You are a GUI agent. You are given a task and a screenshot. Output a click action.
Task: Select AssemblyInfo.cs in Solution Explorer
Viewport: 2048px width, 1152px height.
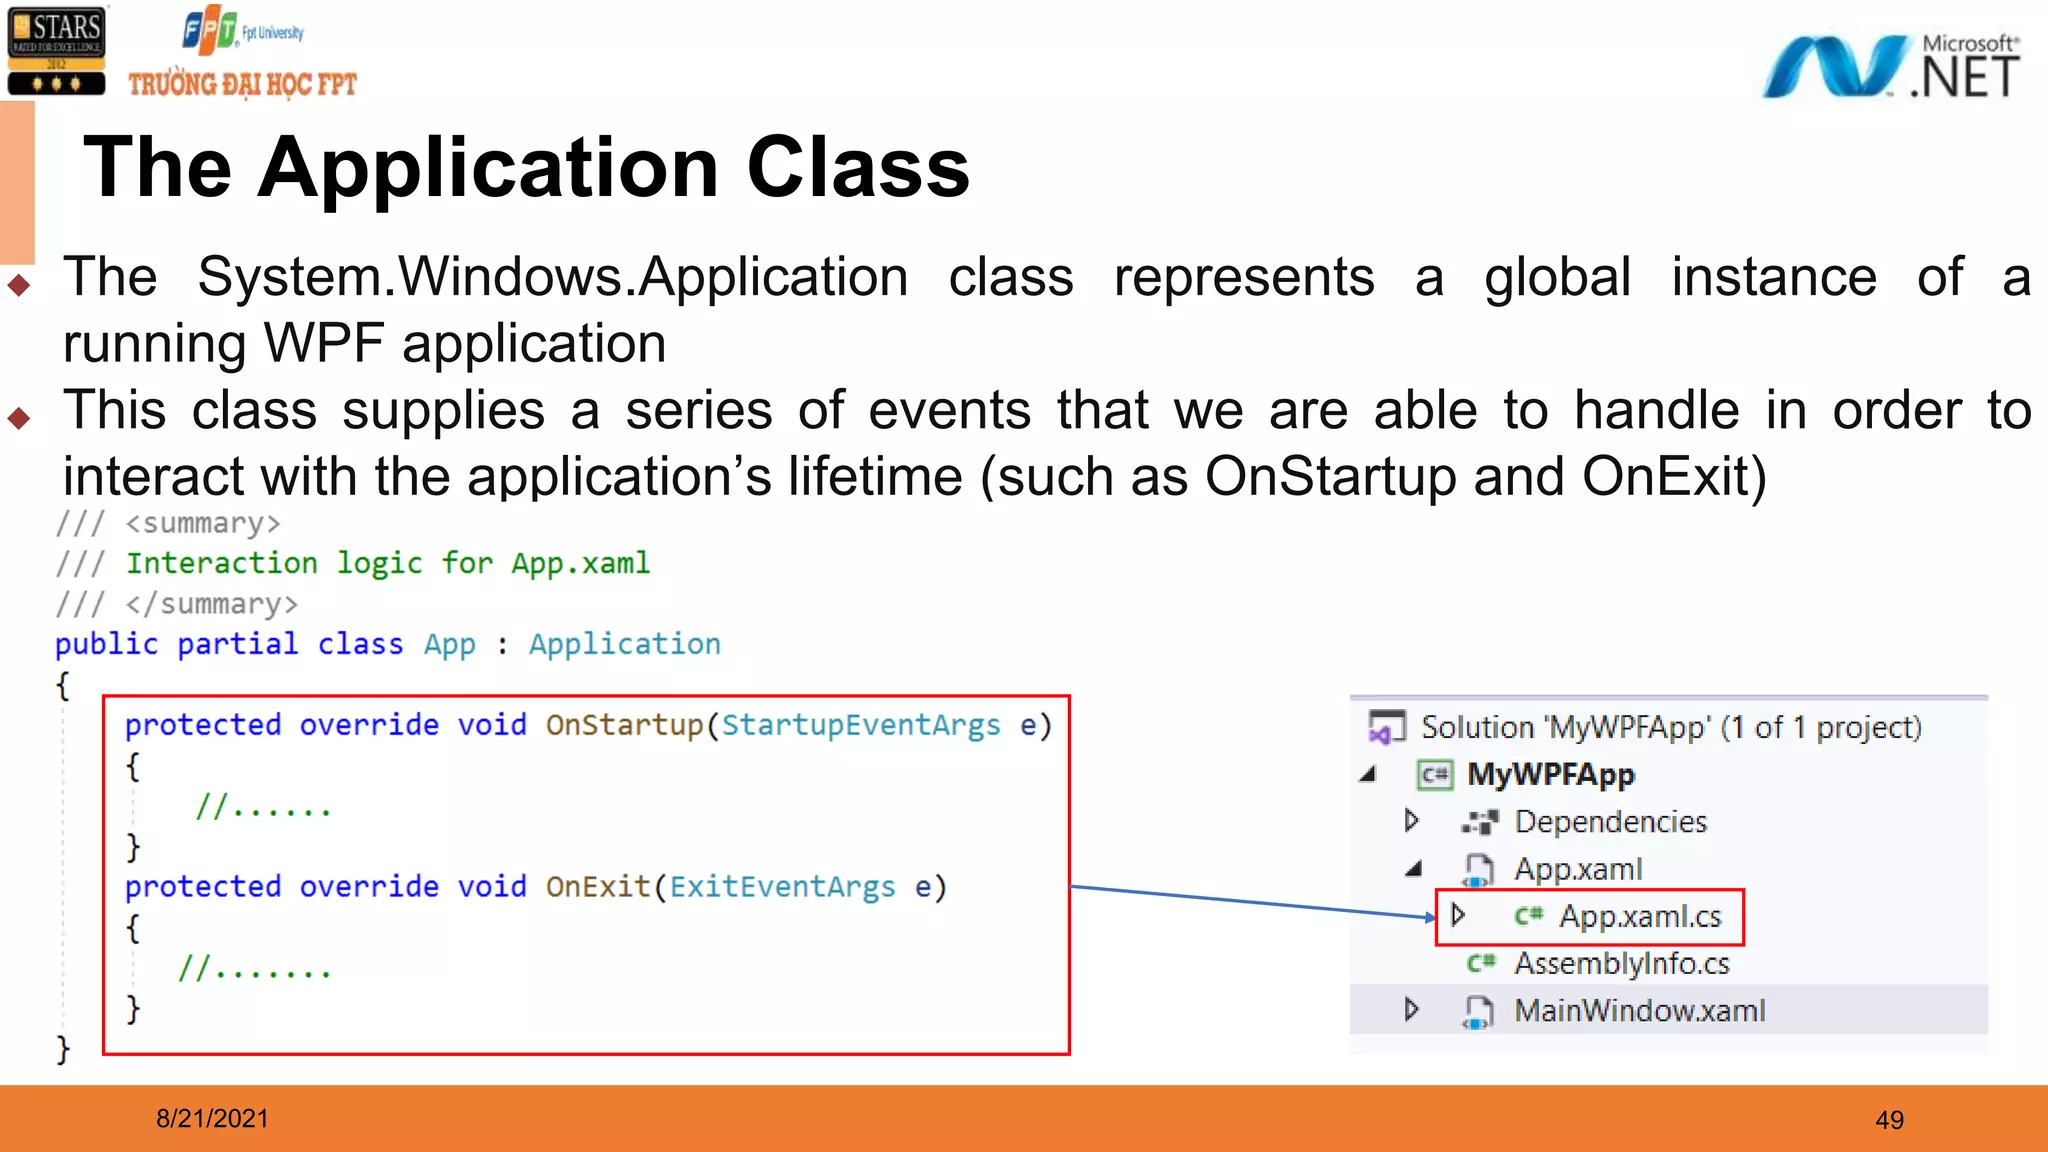pos(1620,963)
